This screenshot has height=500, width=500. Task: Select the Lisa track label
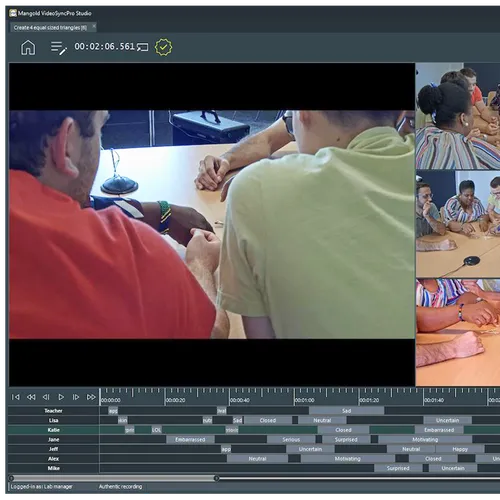pos(53,420)
